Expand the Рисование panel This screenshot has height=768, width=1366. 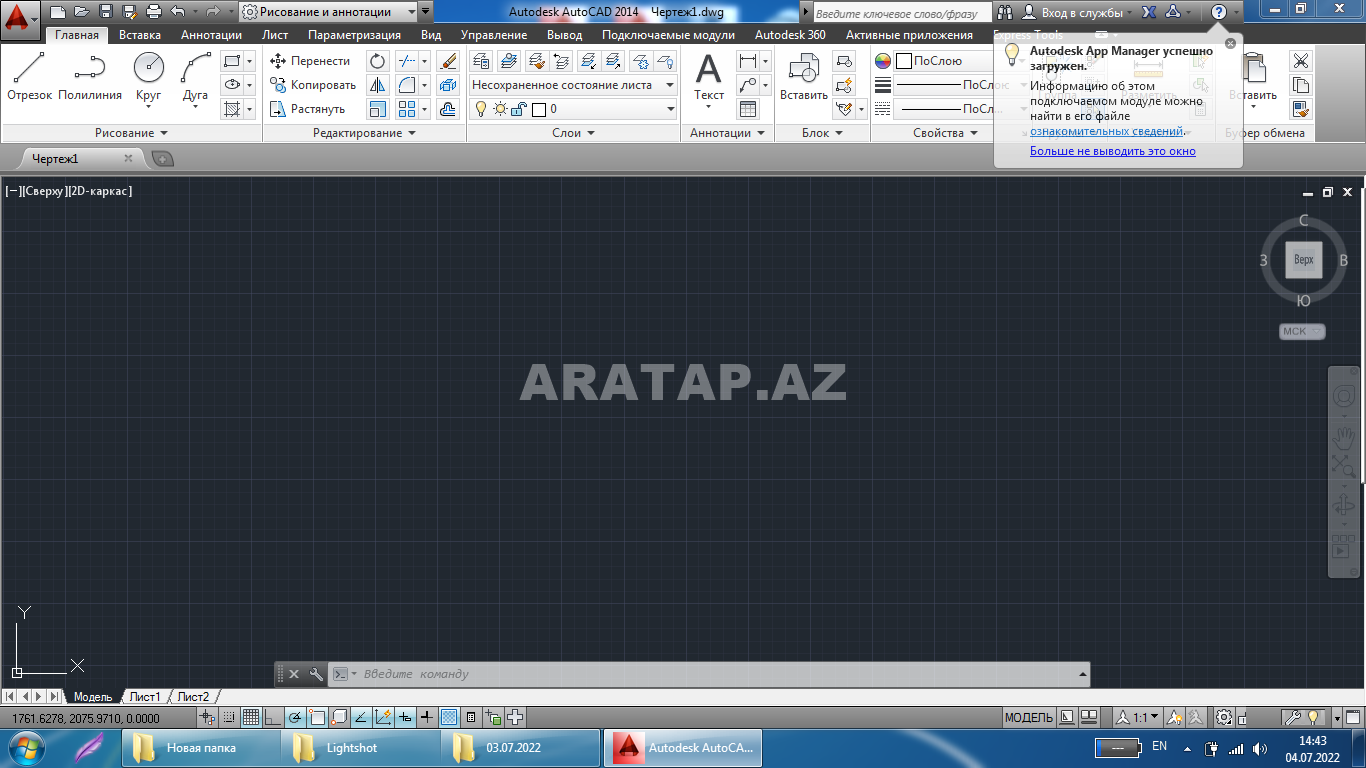click(131, 133)
